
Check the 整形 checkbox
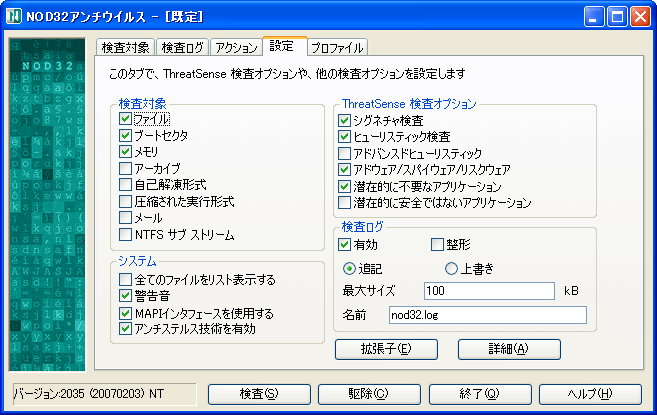click(437, 244)
